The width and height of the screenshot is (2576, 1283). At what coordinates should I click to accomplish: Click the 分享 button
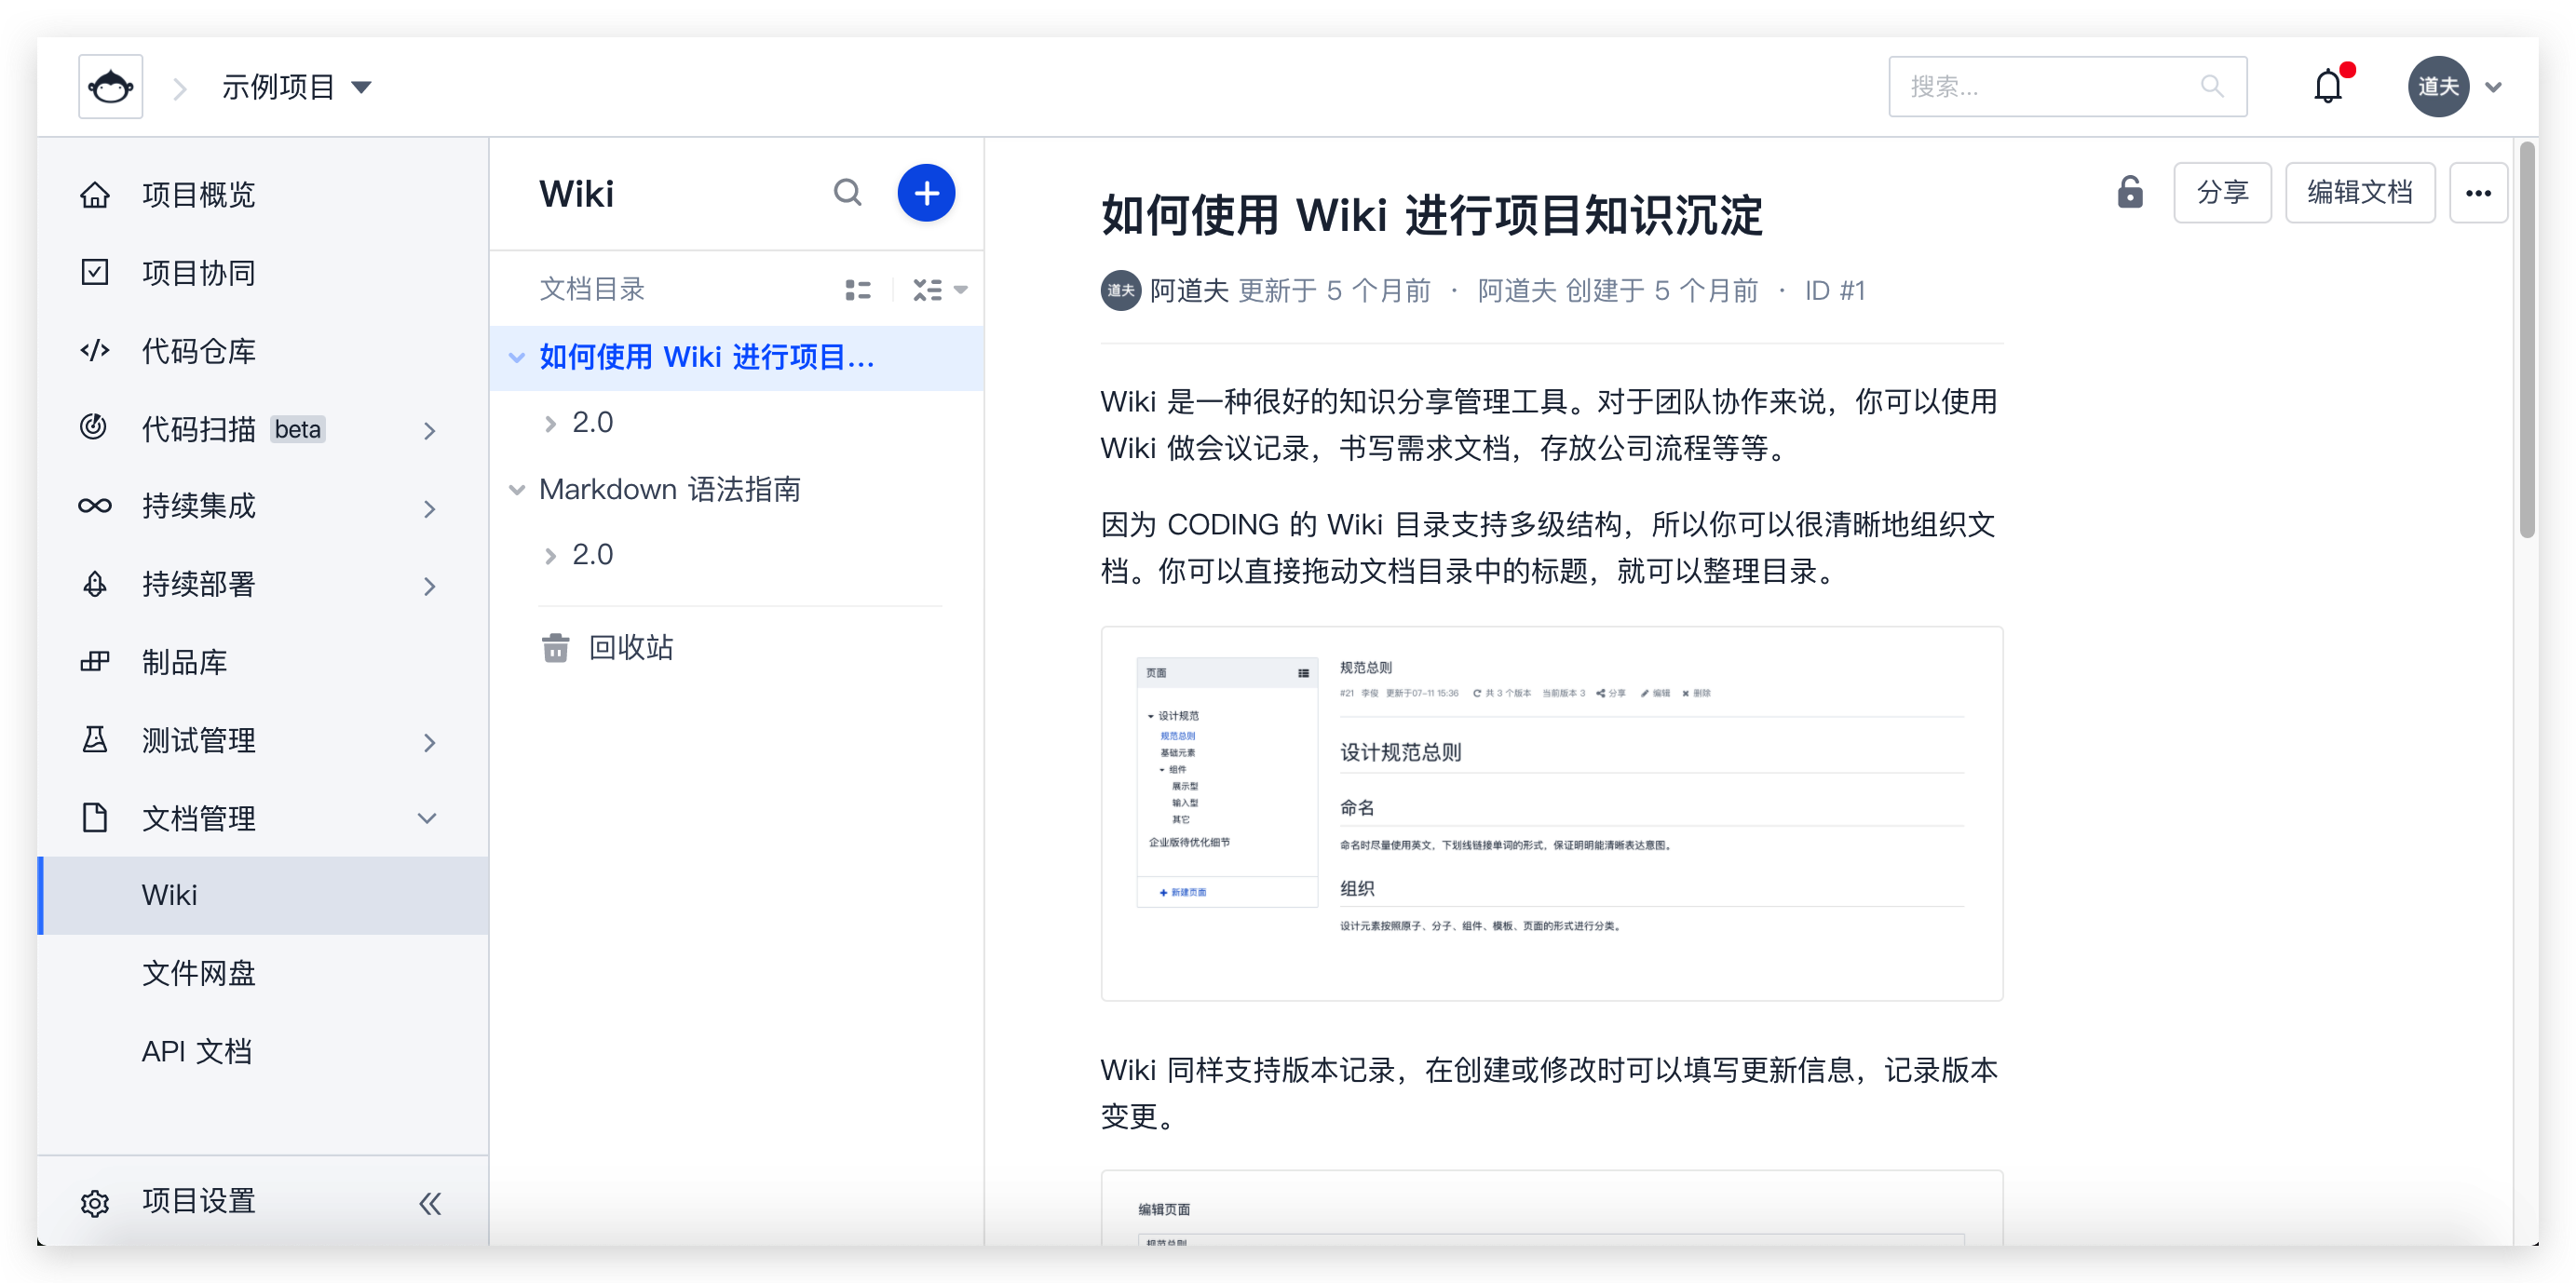click(2221, 192)
